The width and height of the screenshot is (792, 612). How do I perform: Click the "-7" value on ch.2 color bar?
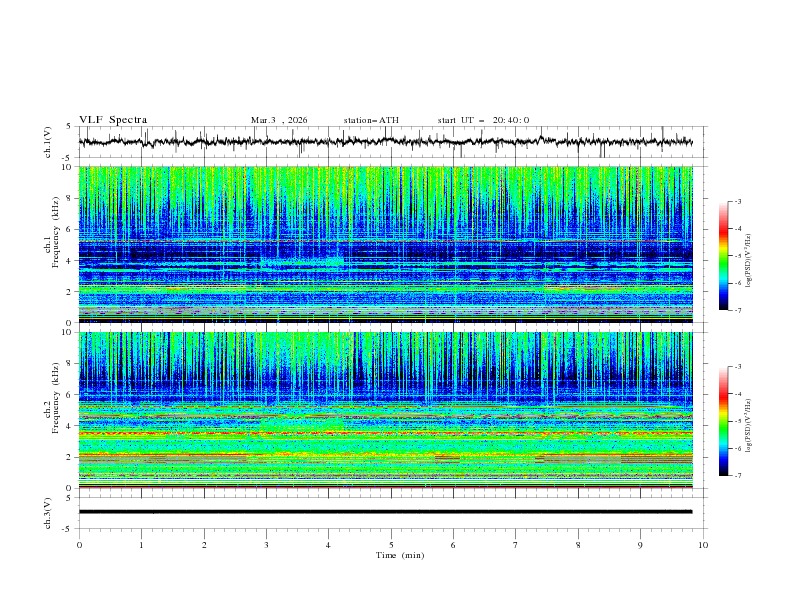[737, 475]
